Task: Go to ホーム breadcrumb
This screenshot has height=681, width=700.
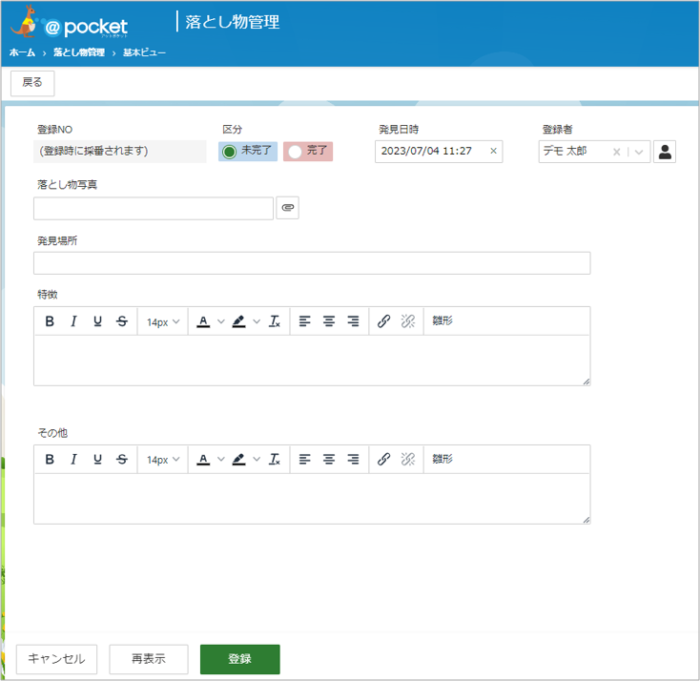Action: [x=22, y=53]
